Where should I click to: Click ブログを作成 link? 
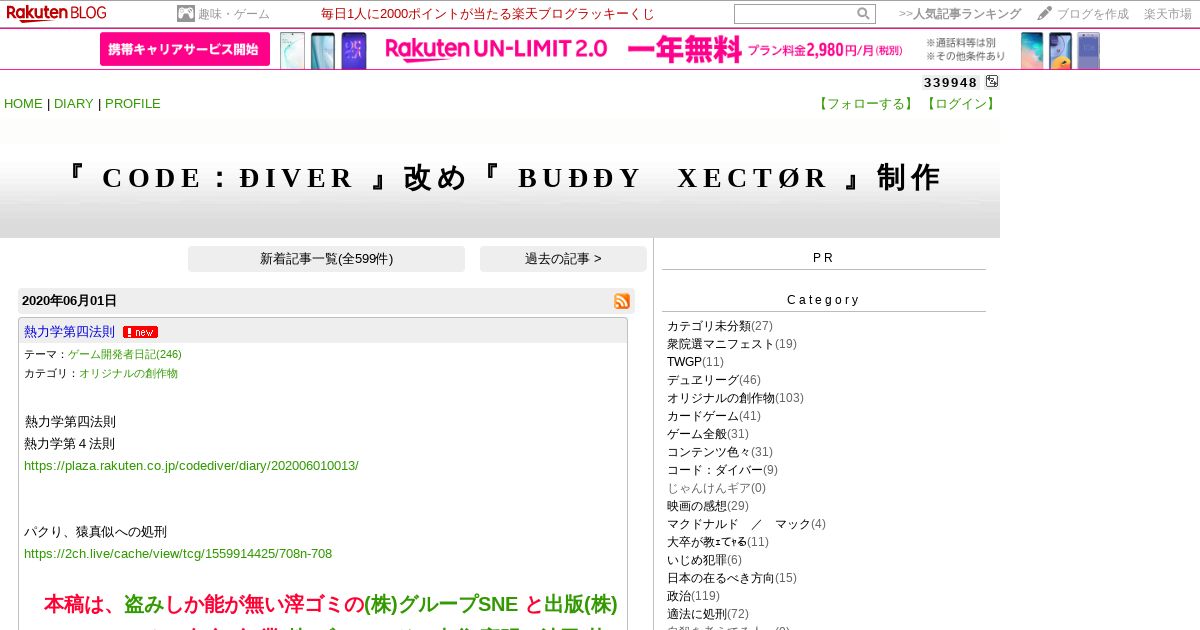click(x=1093, y=14)
